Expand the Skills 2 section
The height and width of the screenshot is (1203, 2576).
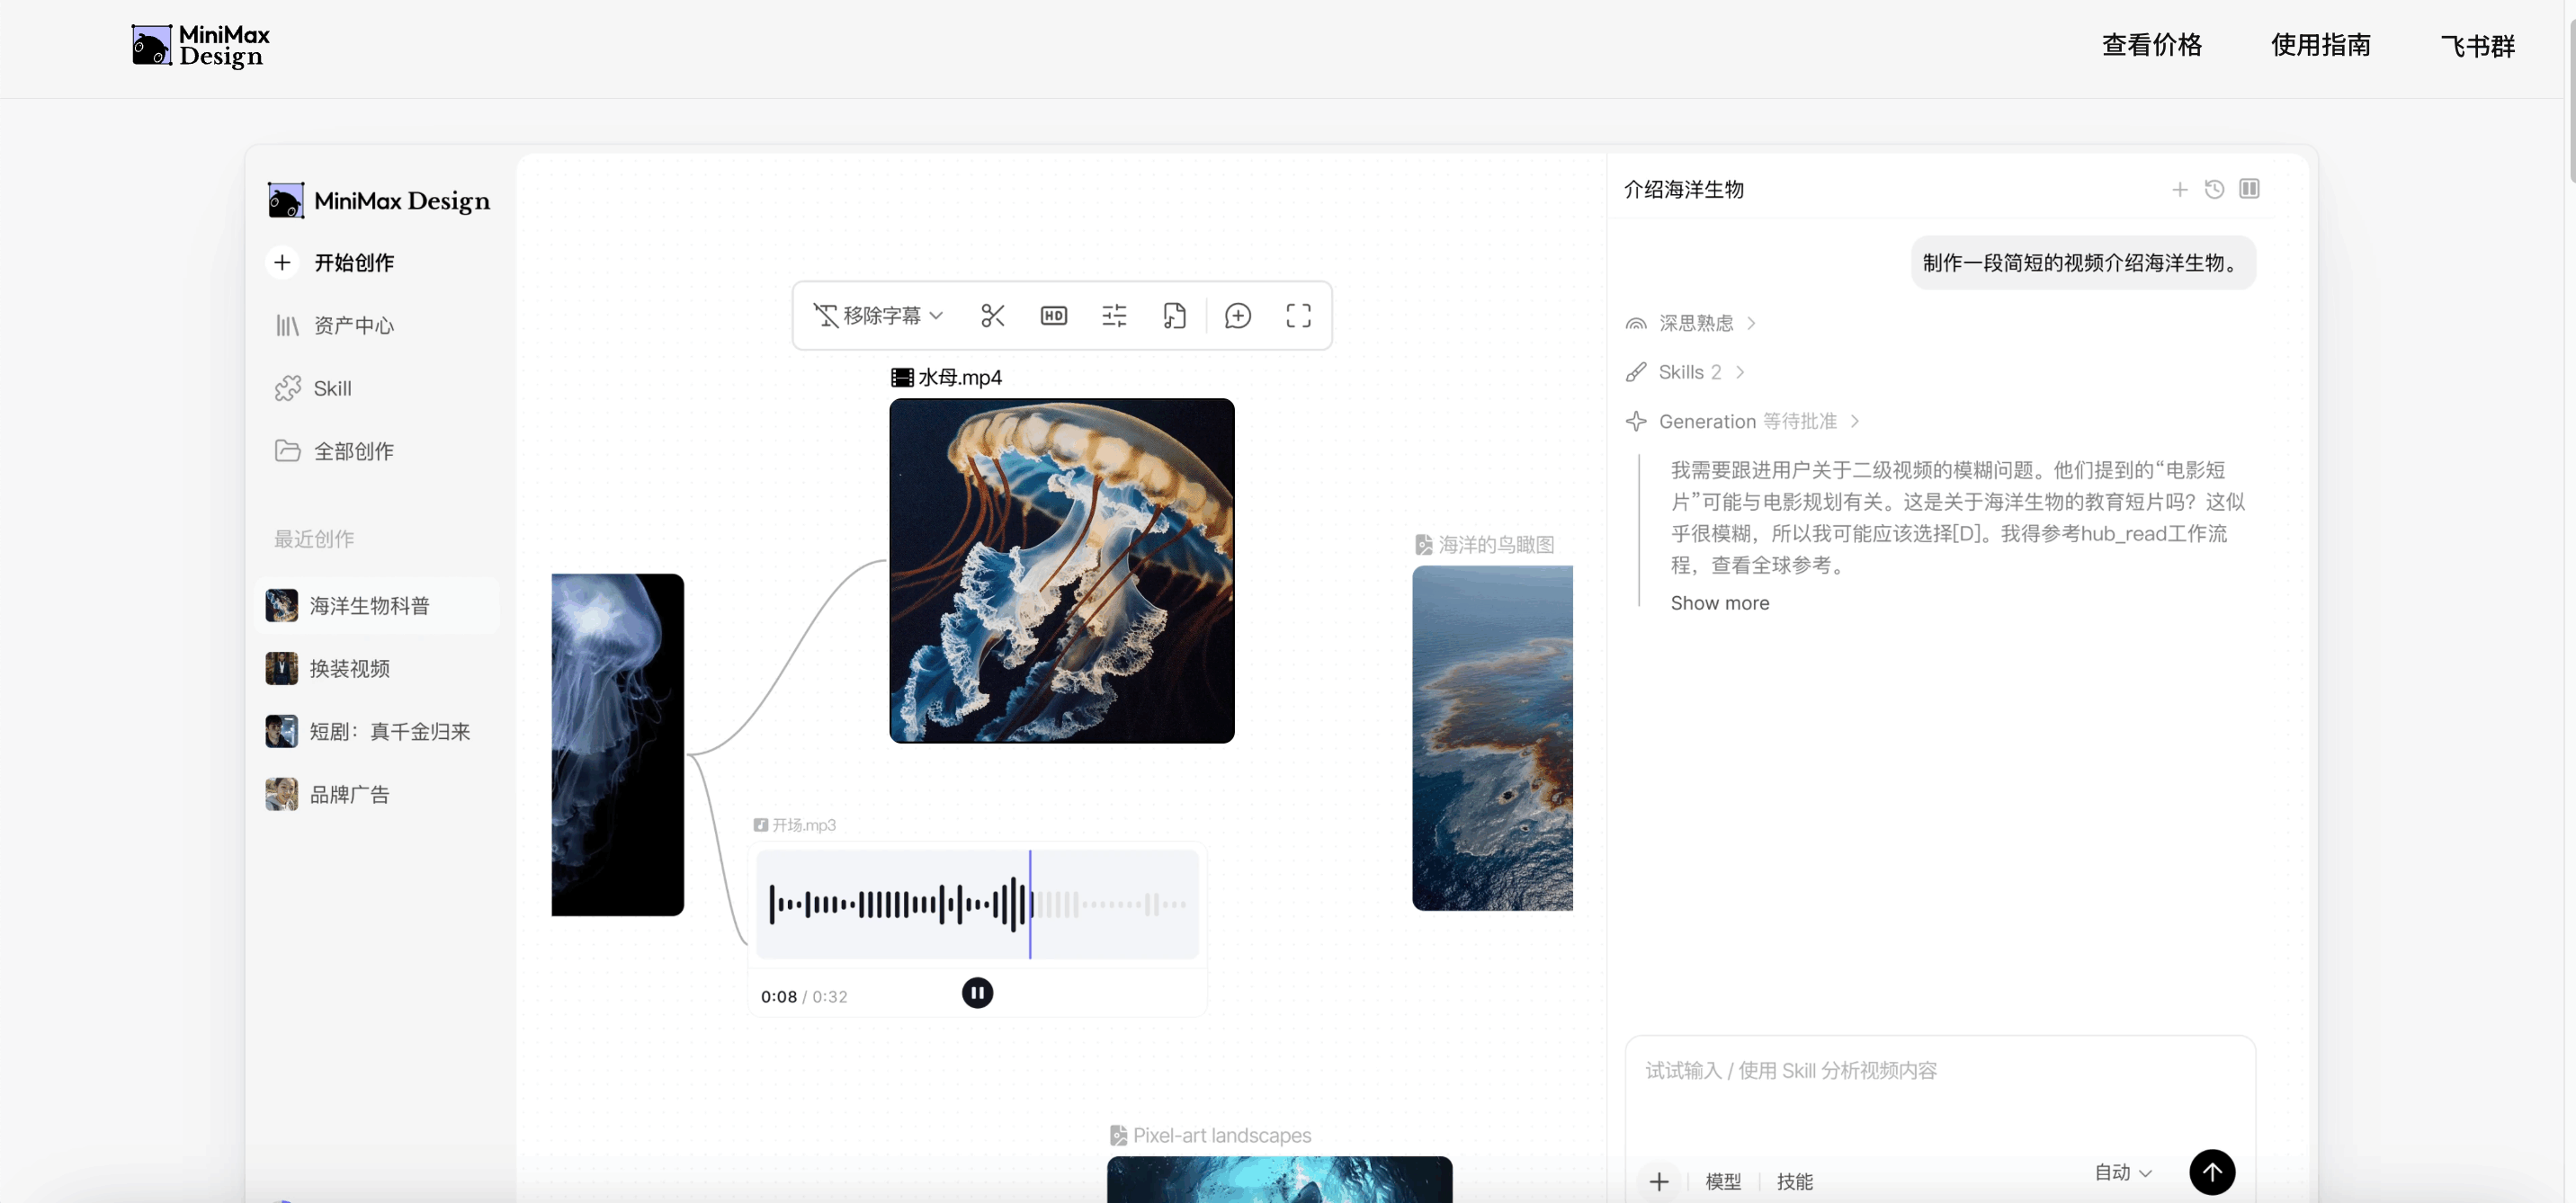click(1685, 372)
